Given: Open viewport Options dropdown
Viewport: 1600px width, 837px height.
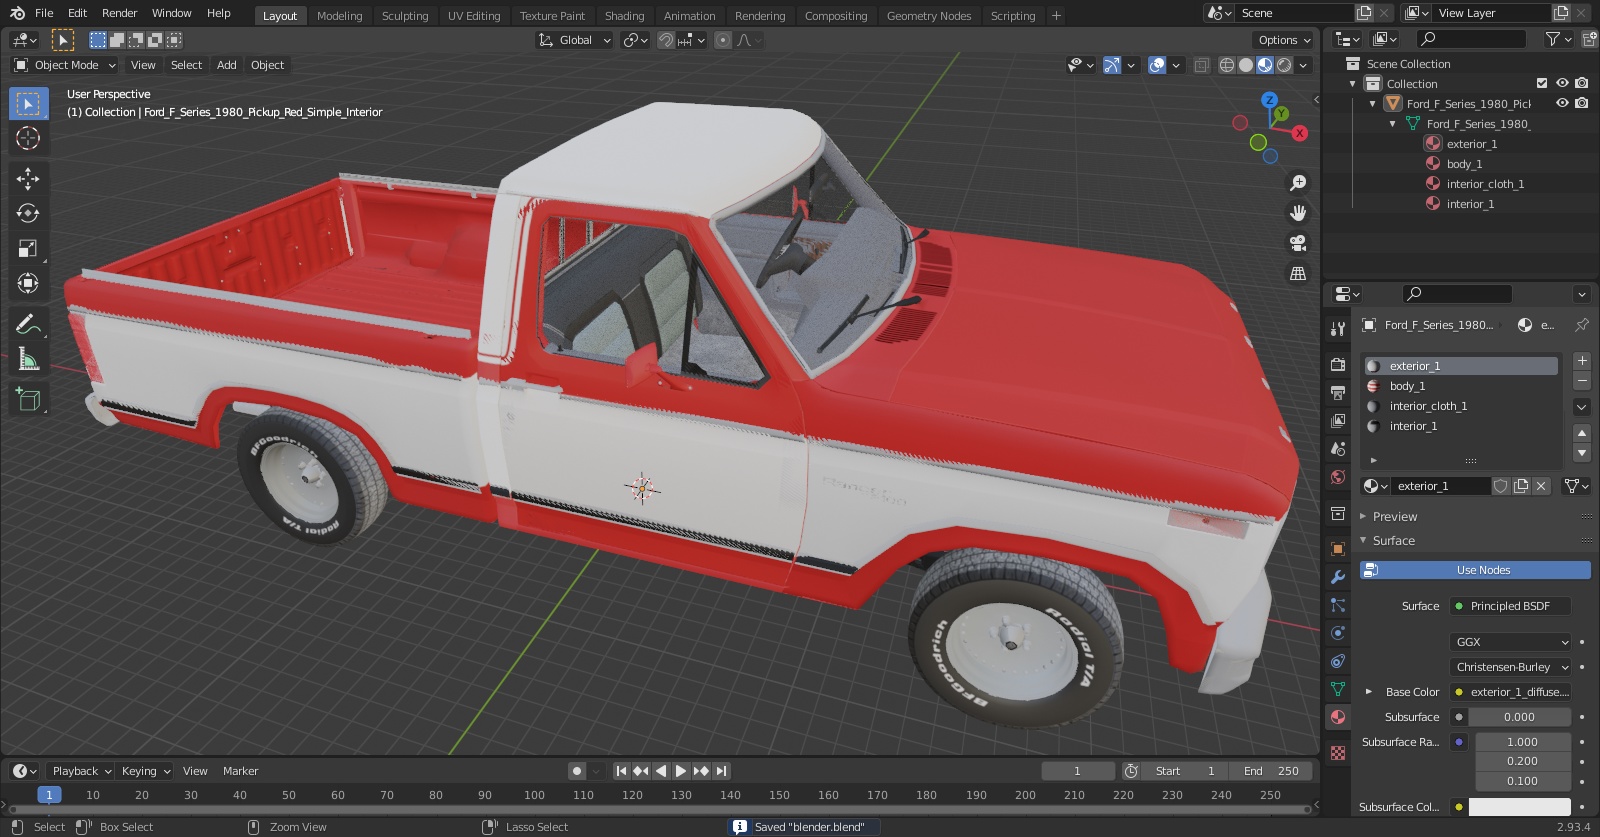Looking at the screenshot, I should pos(1283,40).
